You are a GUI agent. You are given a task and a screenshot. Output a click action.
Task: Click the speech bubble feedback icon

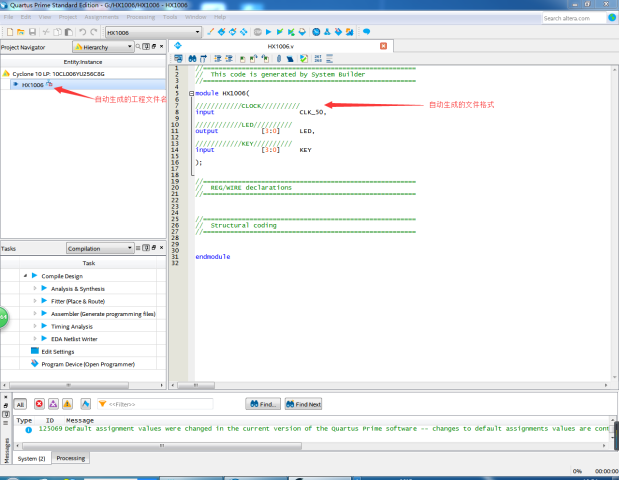coord(367,32)
